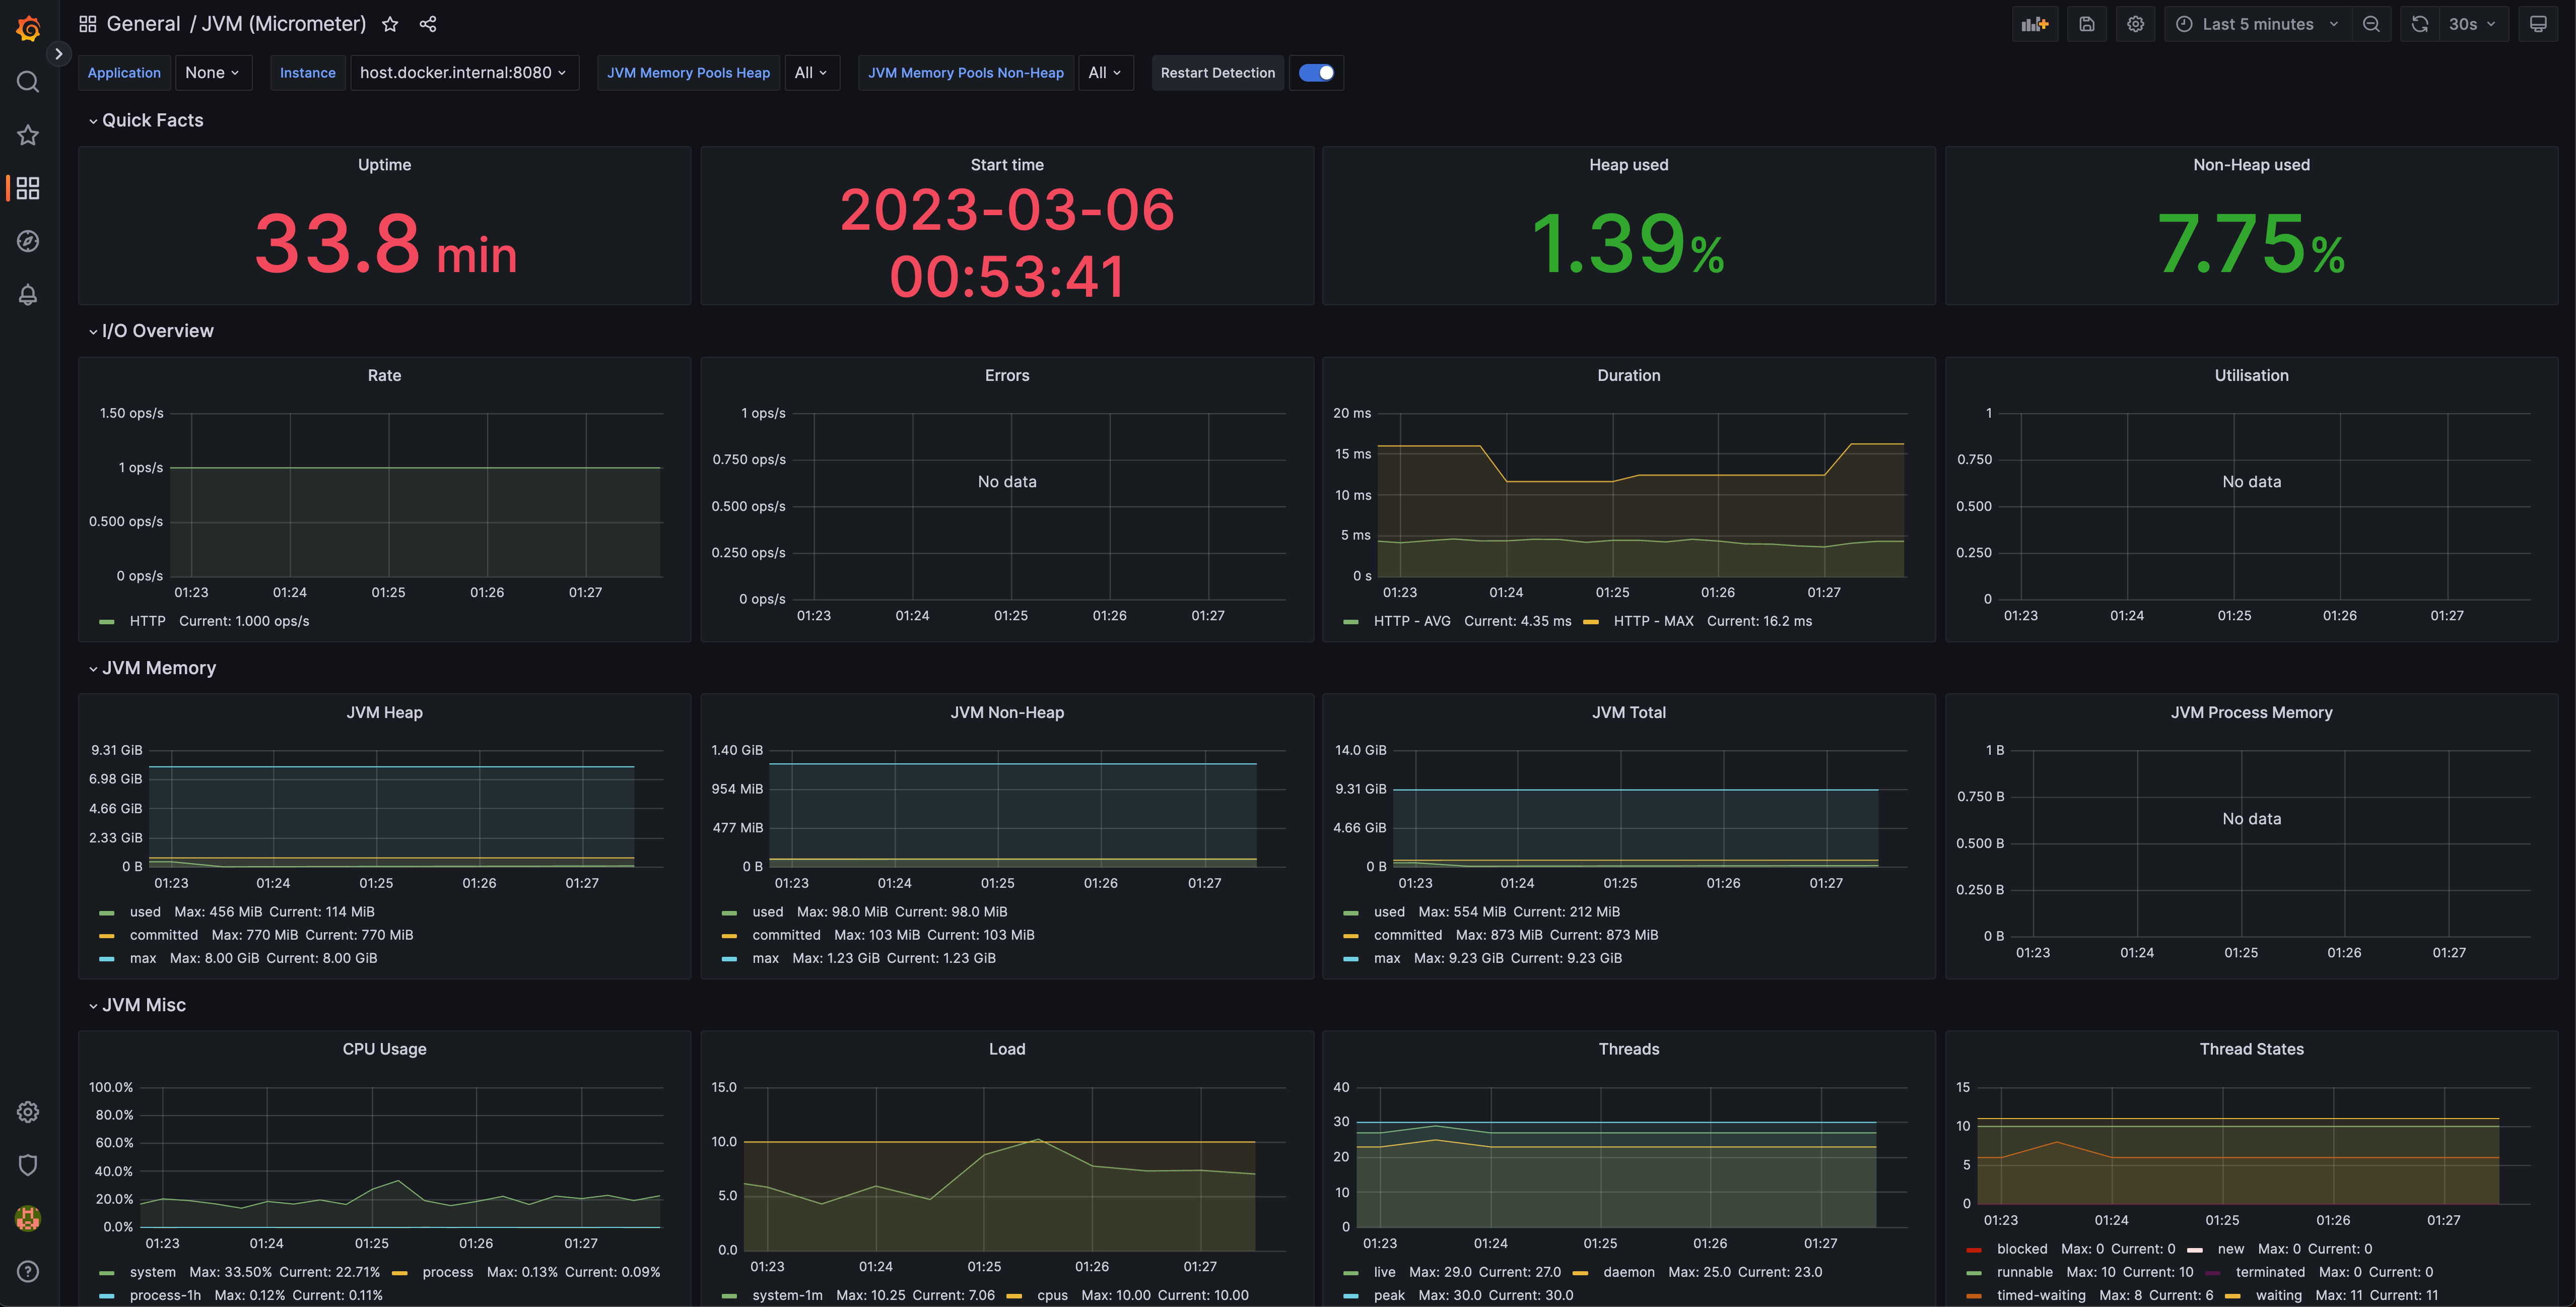Mark dashboard as favorite star

pyautogui.click(x=390, y=24)
